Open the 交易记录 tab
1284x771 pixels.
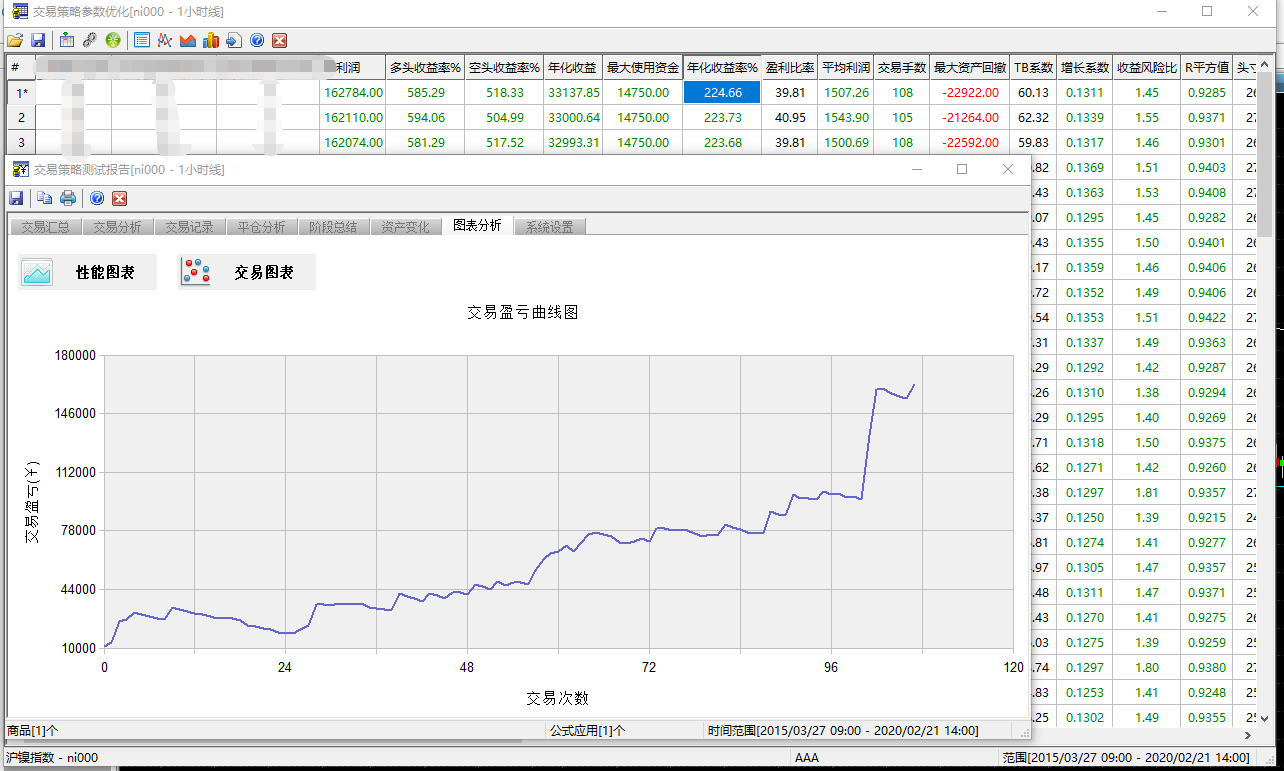click(x=189, y=227)
